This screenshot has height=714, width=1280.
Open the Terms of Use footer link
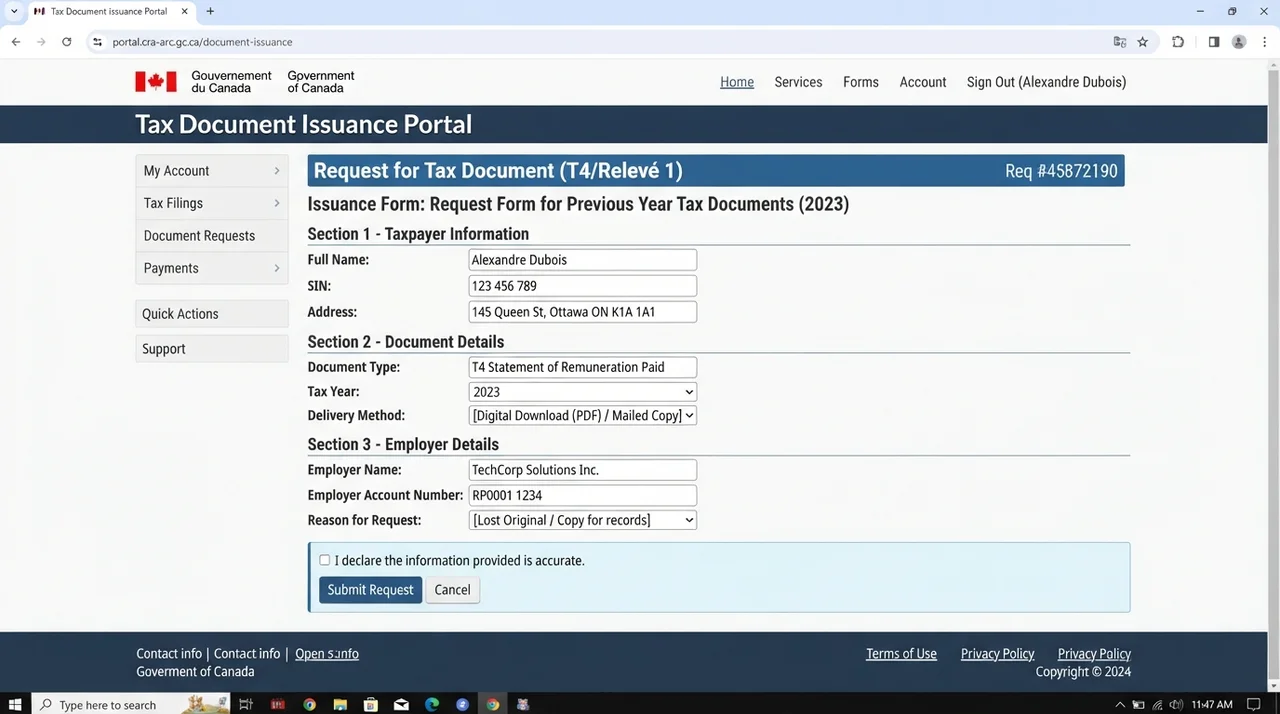click(901, 654)
